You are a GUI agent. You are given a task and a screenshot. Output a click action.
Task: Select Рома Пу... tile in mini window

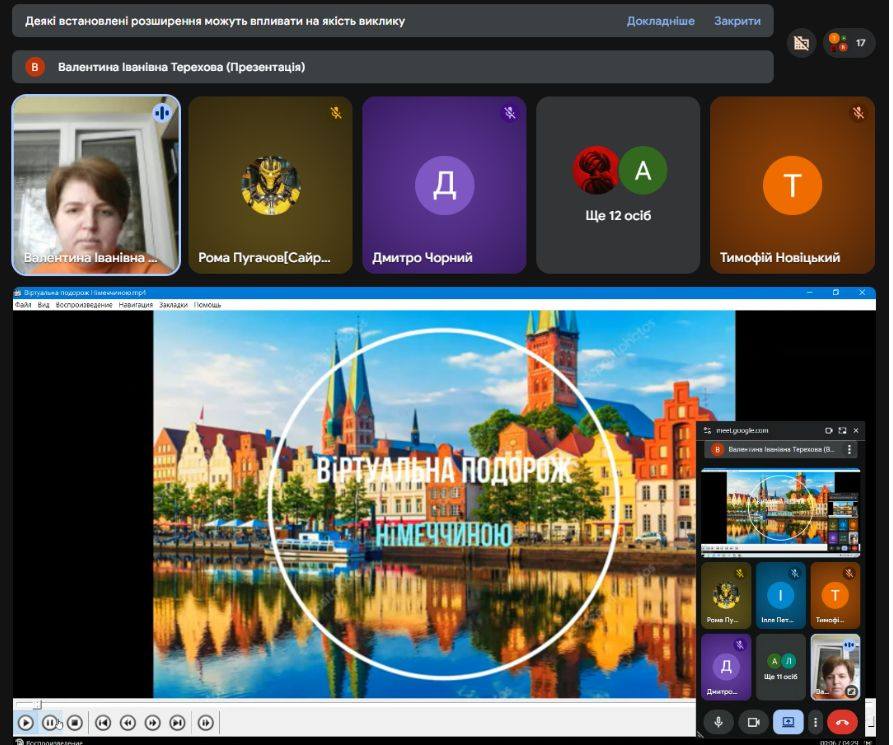pos(726,595)
